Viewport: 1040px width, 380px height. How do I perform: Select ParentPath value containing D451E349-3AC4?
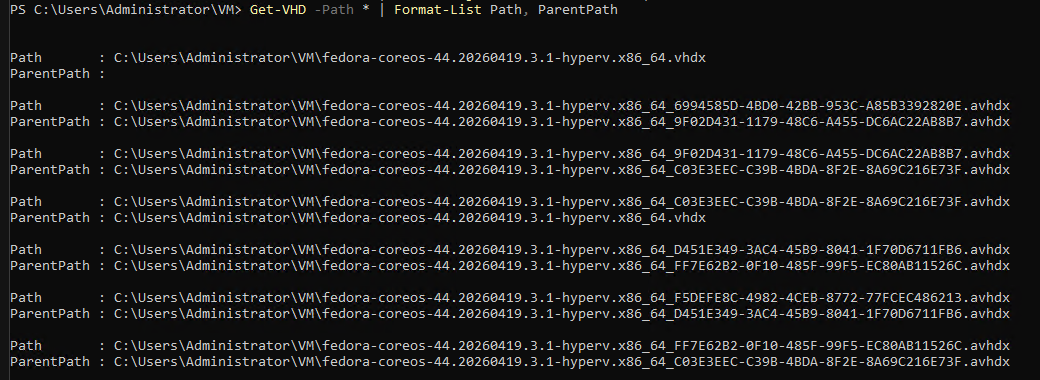(562, 313)
